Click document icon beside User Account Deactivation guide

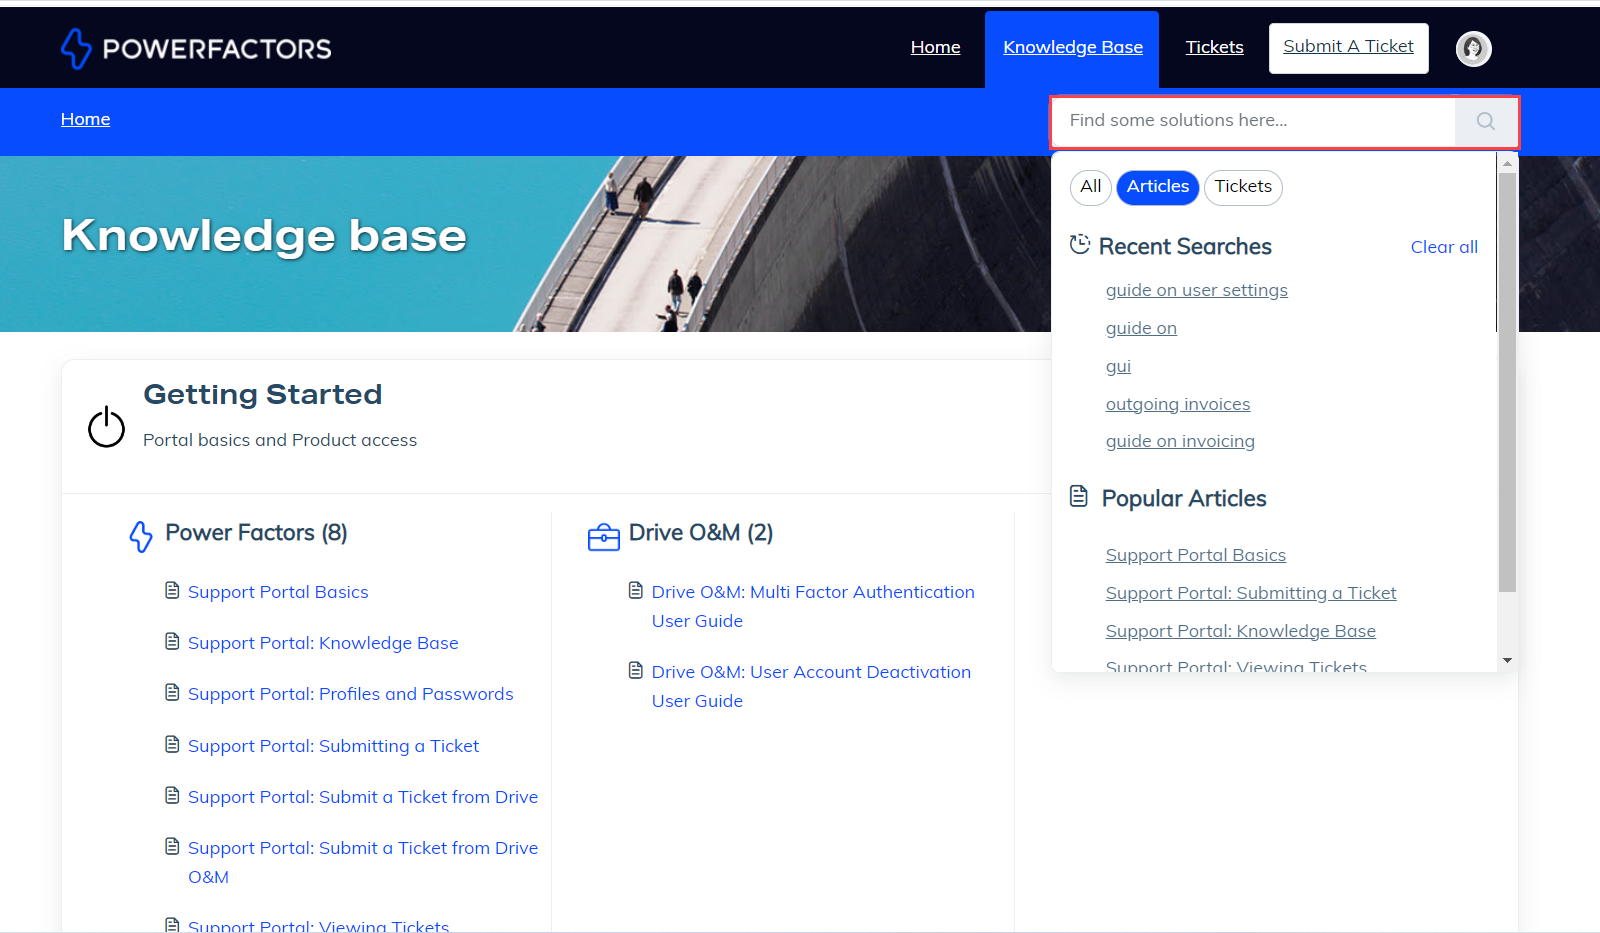click(x=635, y=670)
